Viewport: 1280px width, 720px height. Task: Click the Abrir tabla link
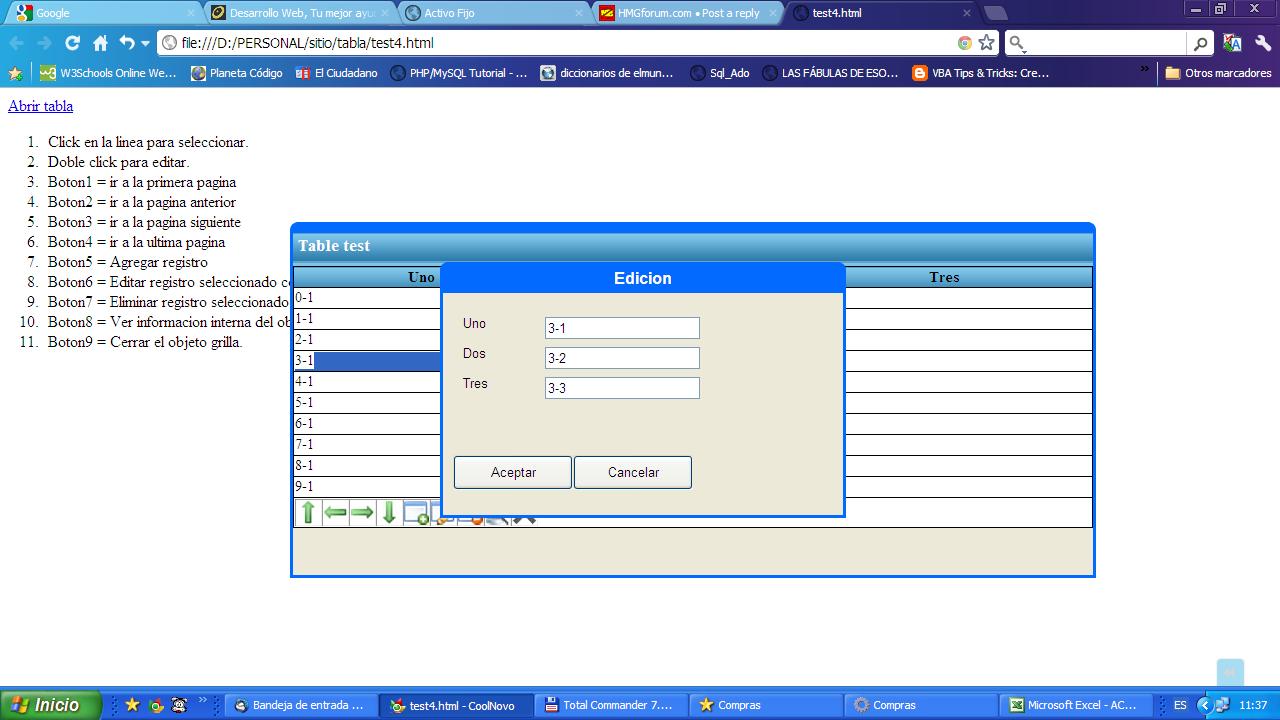click(x=40, y=106)
